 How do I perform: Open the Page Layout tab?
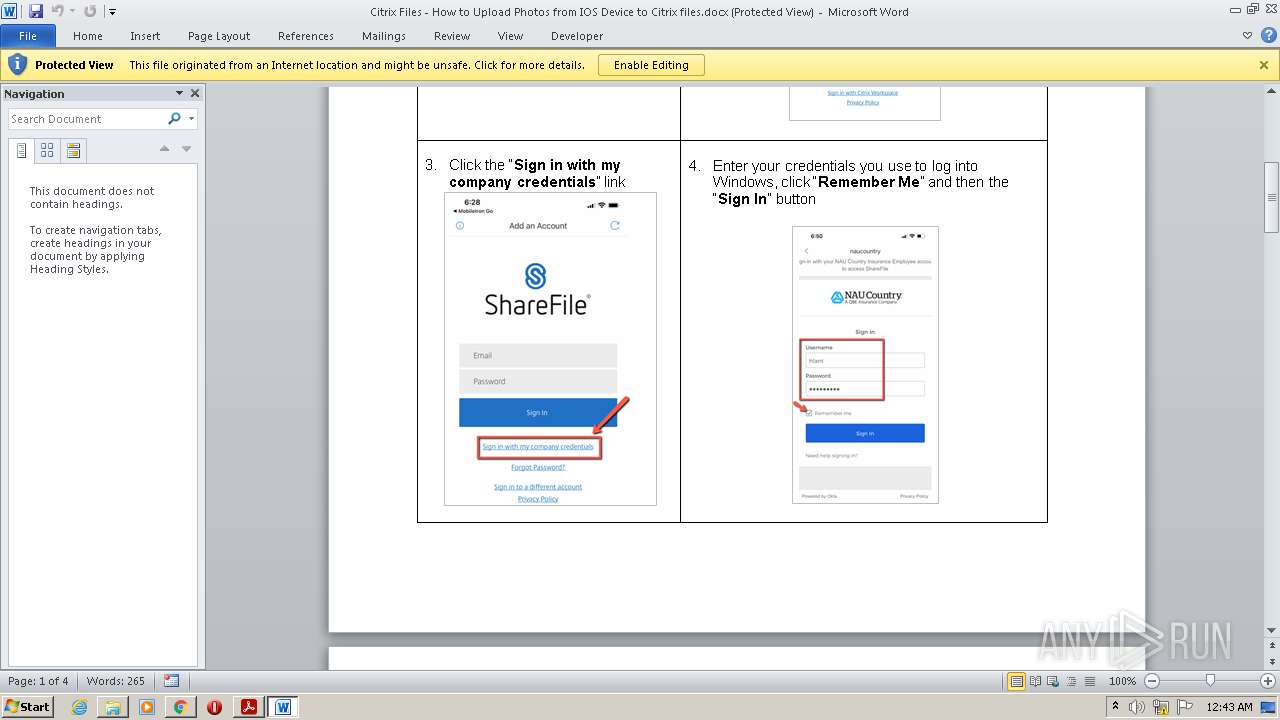(219, 36)
